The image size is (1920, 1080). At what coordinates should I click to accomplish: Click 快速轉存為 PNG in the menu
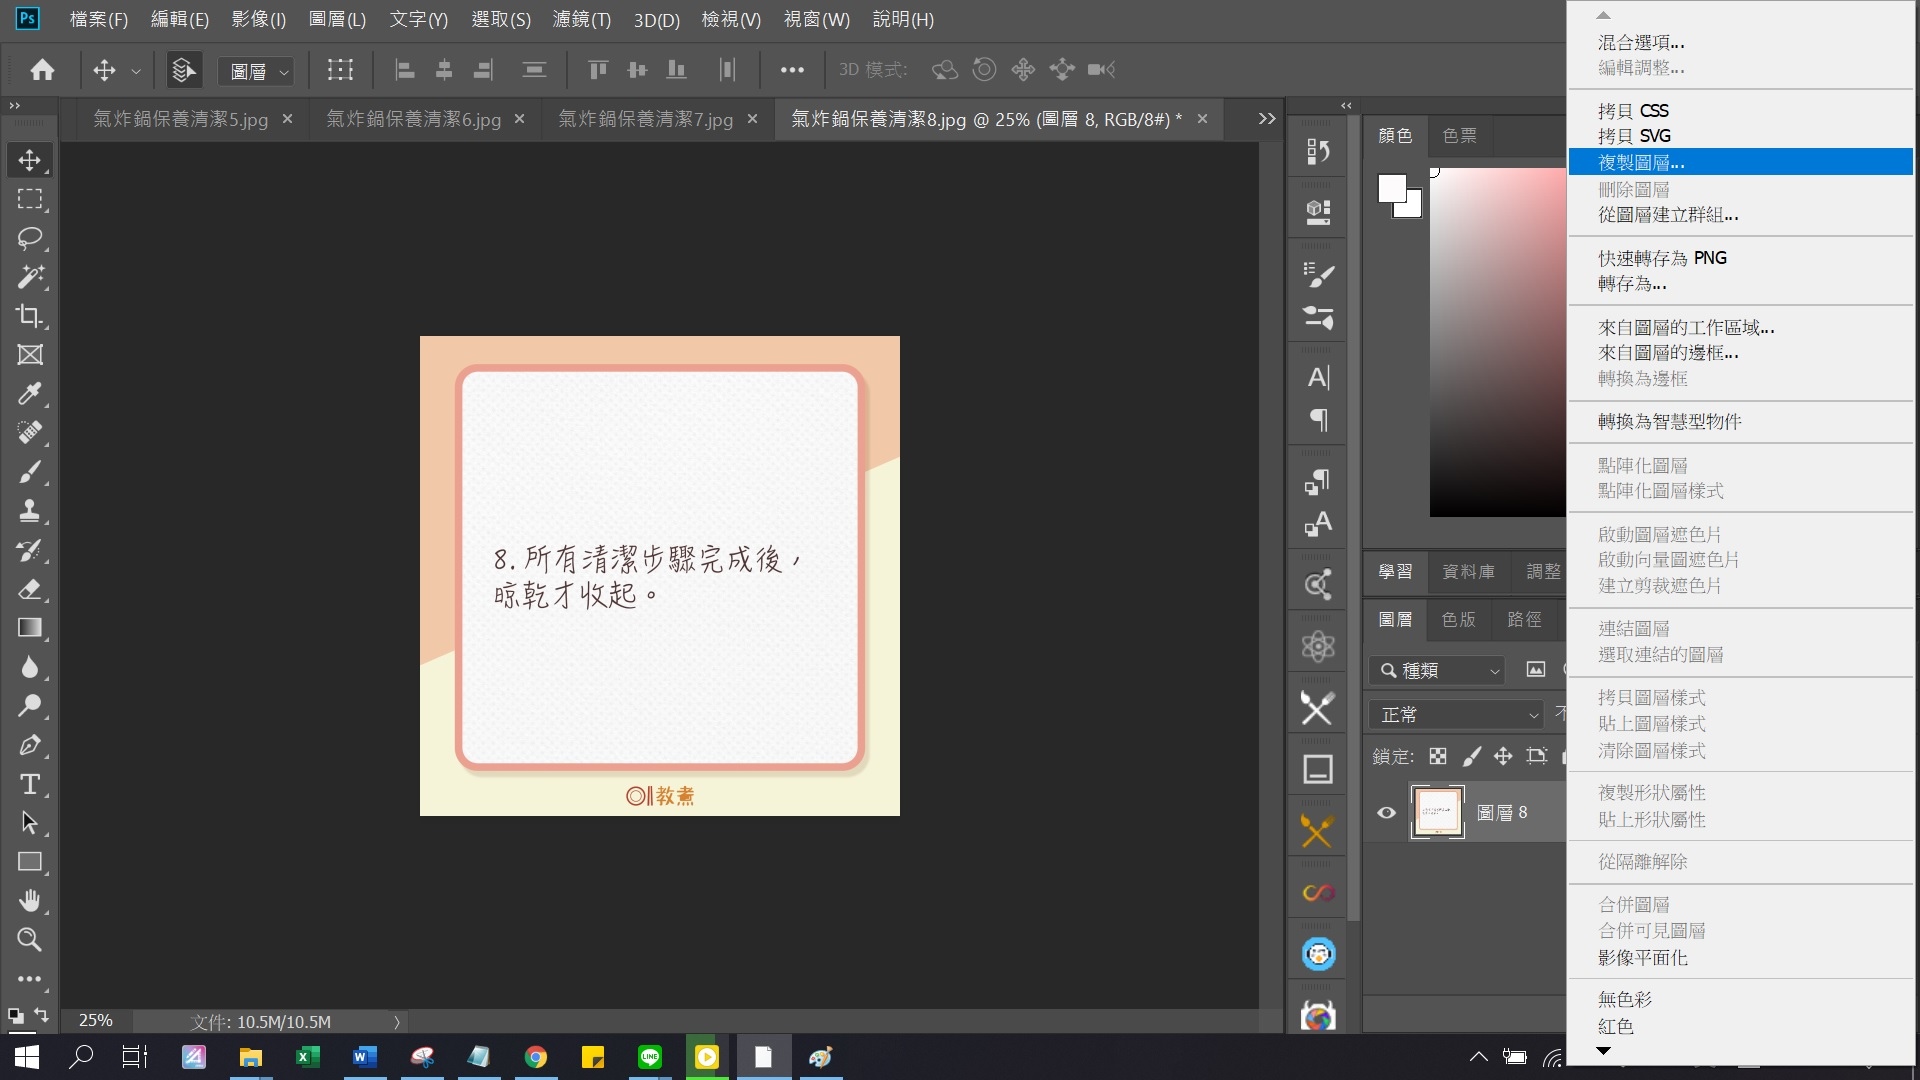point(1662,257)
